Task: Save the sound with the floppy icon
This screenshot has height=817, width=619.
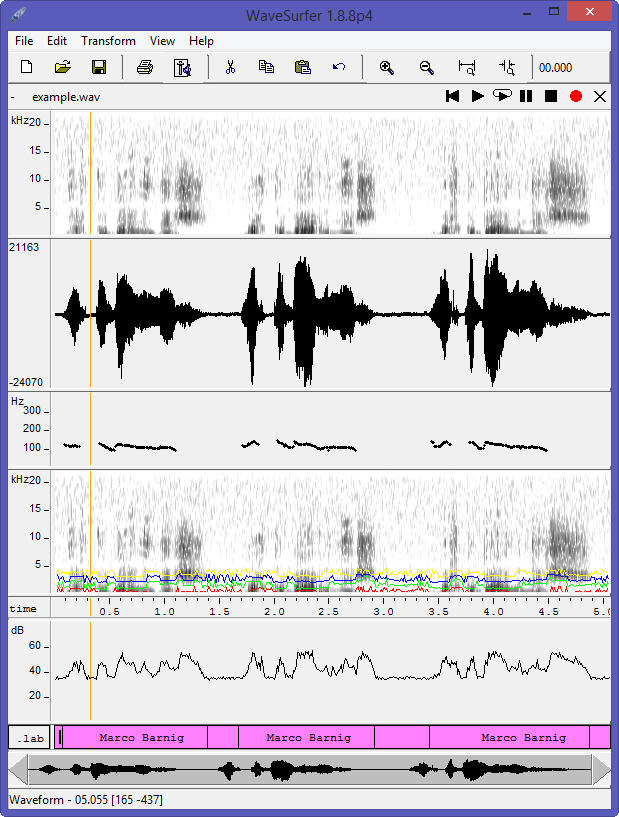Action: coord(99,67)
